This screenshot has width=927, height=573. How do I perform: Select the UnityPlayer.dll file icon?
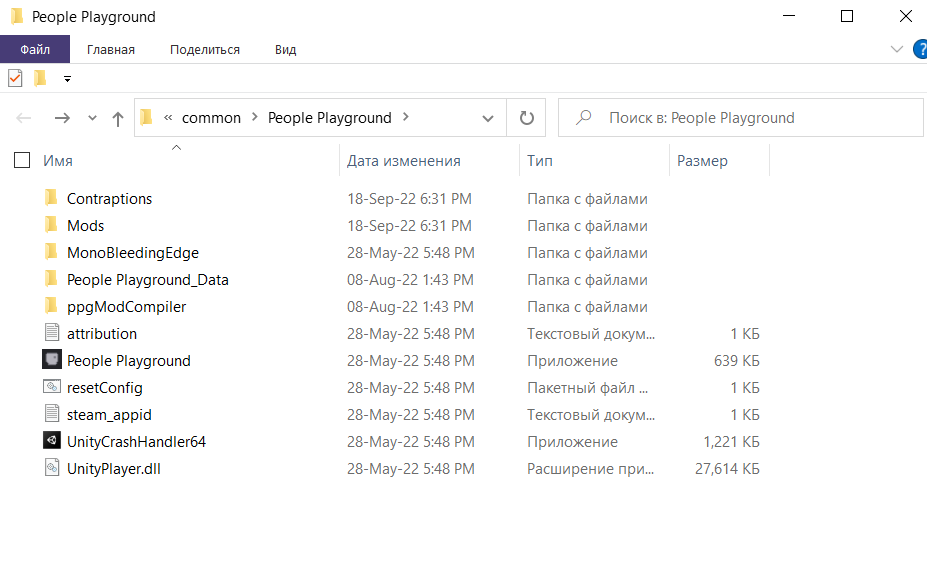[x=52, y=468]
